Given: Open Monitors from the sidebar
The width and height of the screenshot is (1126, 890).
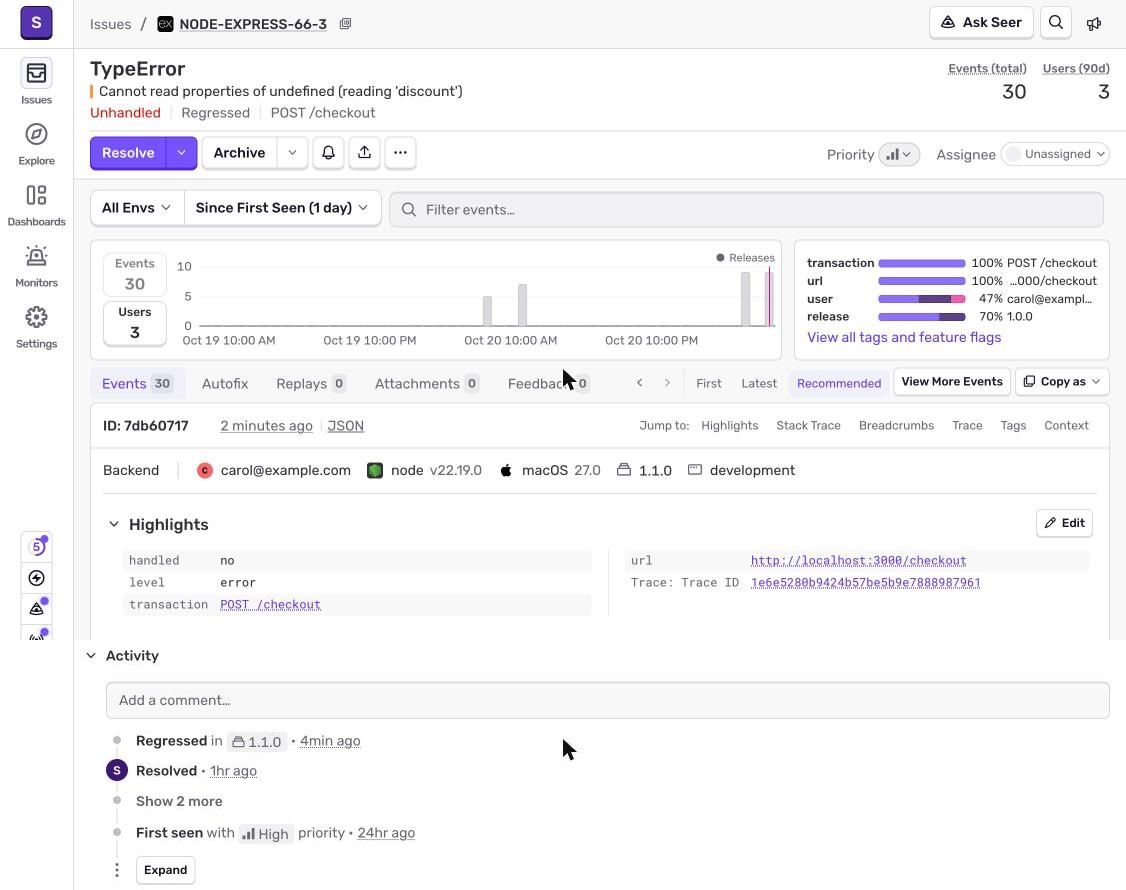Looking at the screenshot, I should [36, 266].
